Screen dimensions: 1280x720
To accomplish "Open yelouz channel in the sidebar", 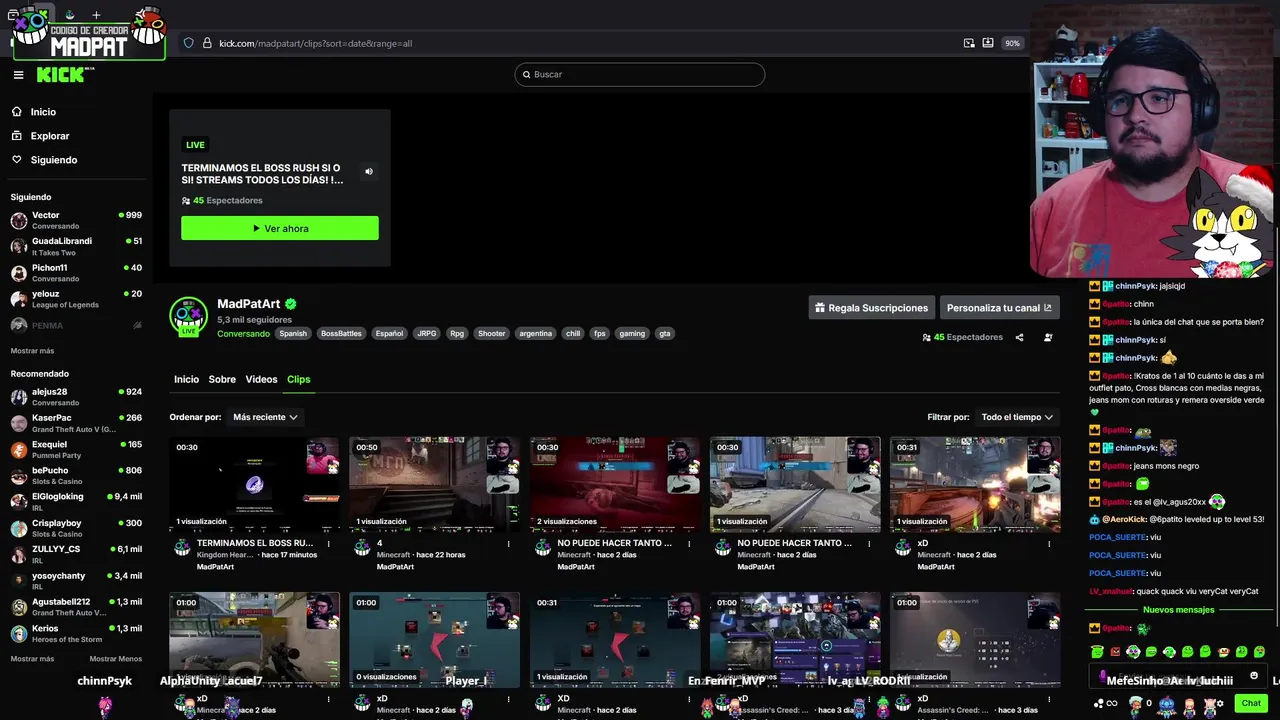I will (x=78, y=299).
